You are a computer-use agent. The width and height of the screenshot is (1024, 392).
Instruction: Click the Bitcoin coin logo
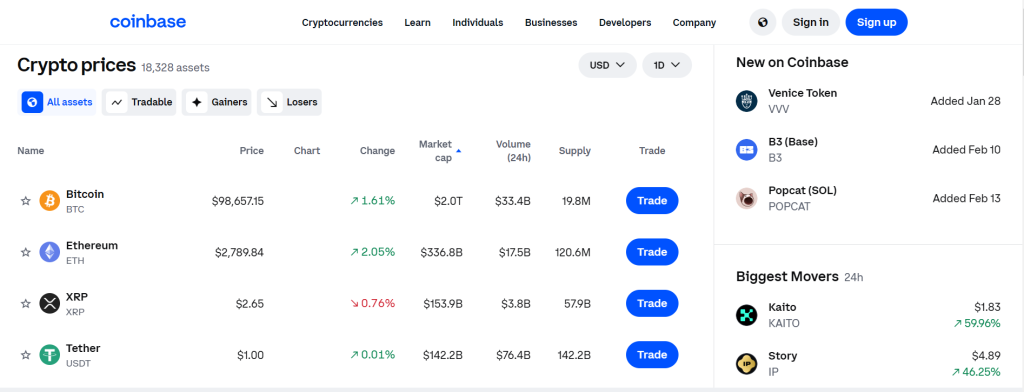coord(50,201)
